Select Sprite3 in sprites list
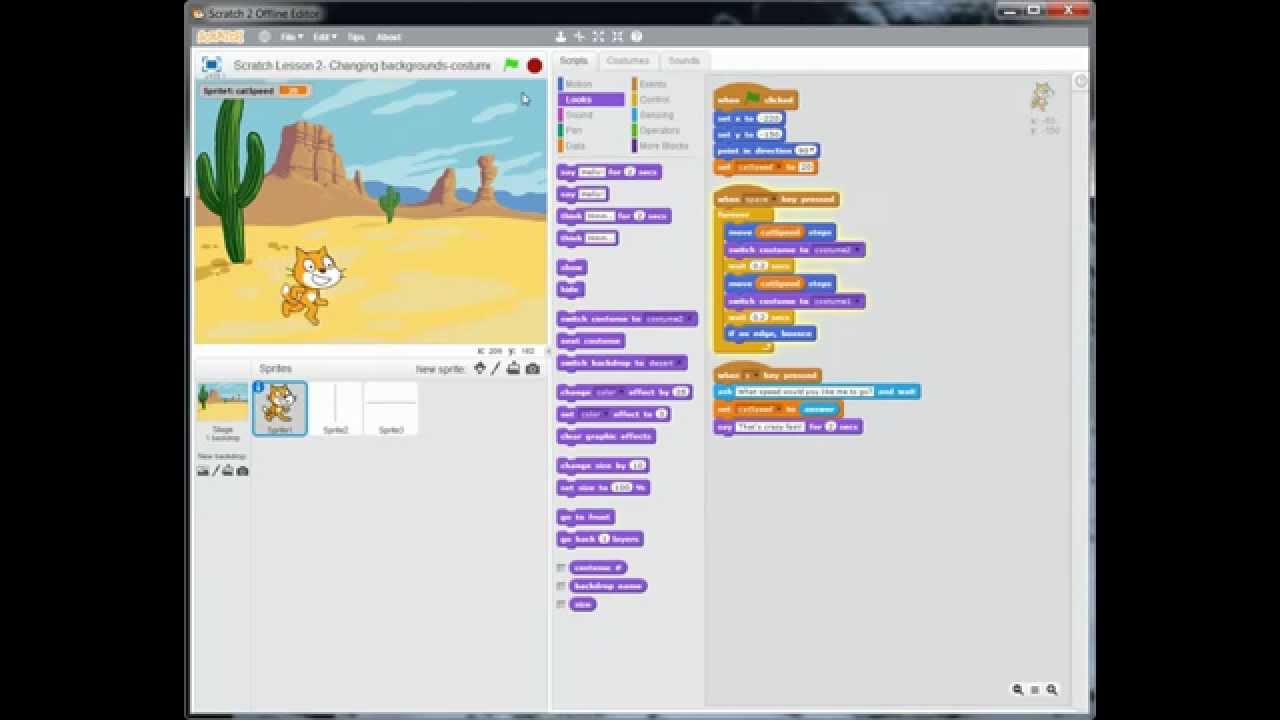The height and width of the screenshot is (720, 1280). coord(391,408)
